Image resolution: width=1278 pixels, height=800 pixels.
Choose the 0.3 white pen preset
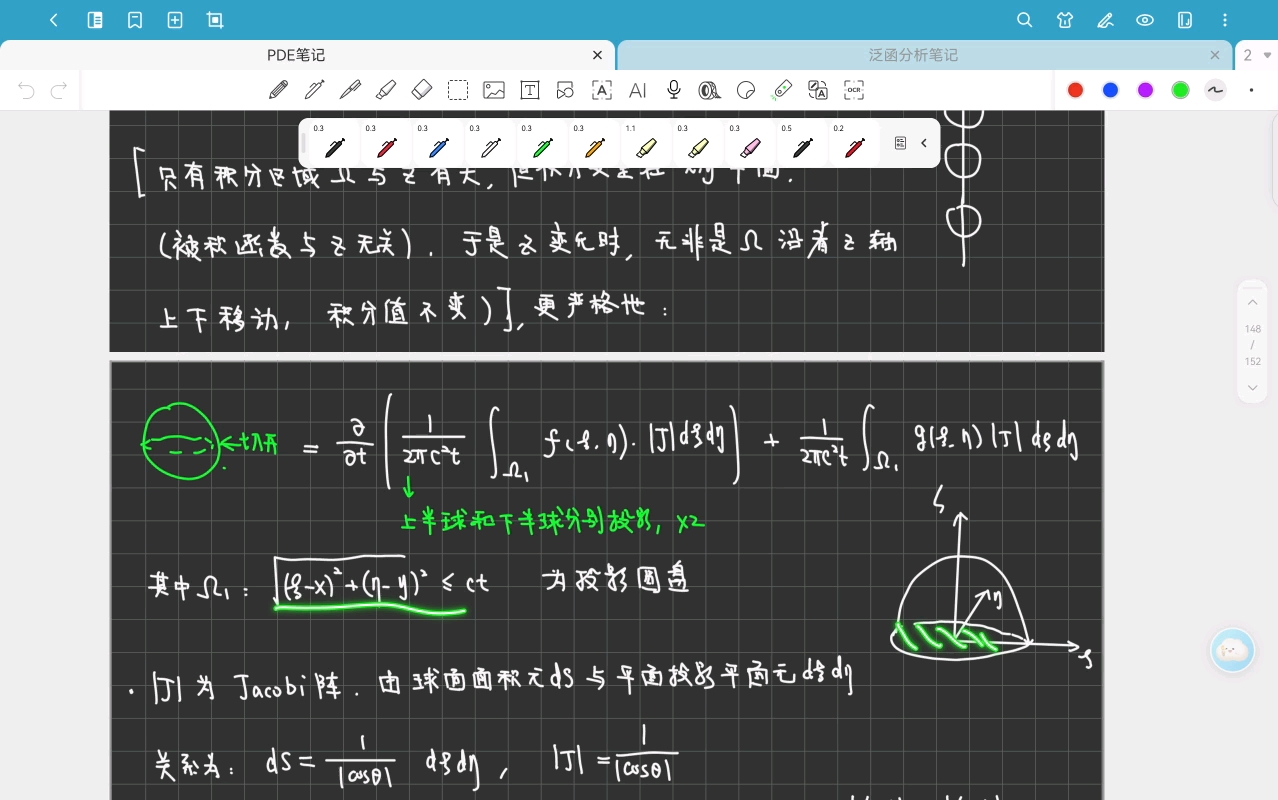point(490,144)
